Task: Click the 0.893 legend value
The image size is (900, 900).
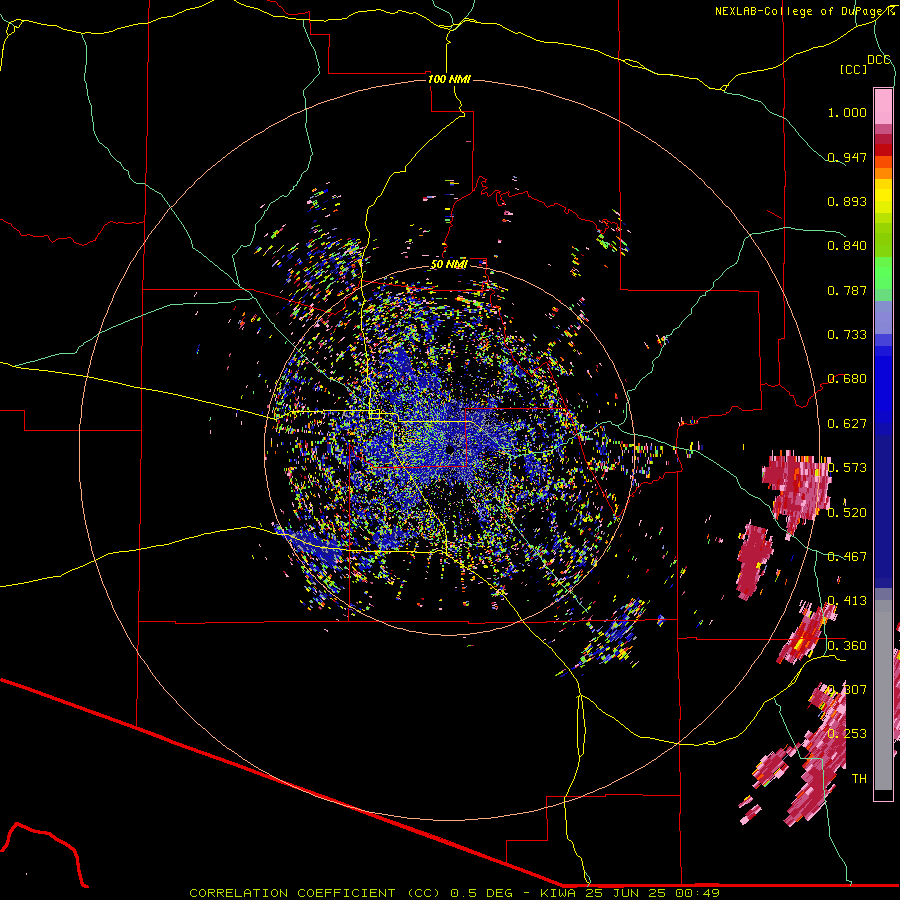Action: tap(847, 201)
